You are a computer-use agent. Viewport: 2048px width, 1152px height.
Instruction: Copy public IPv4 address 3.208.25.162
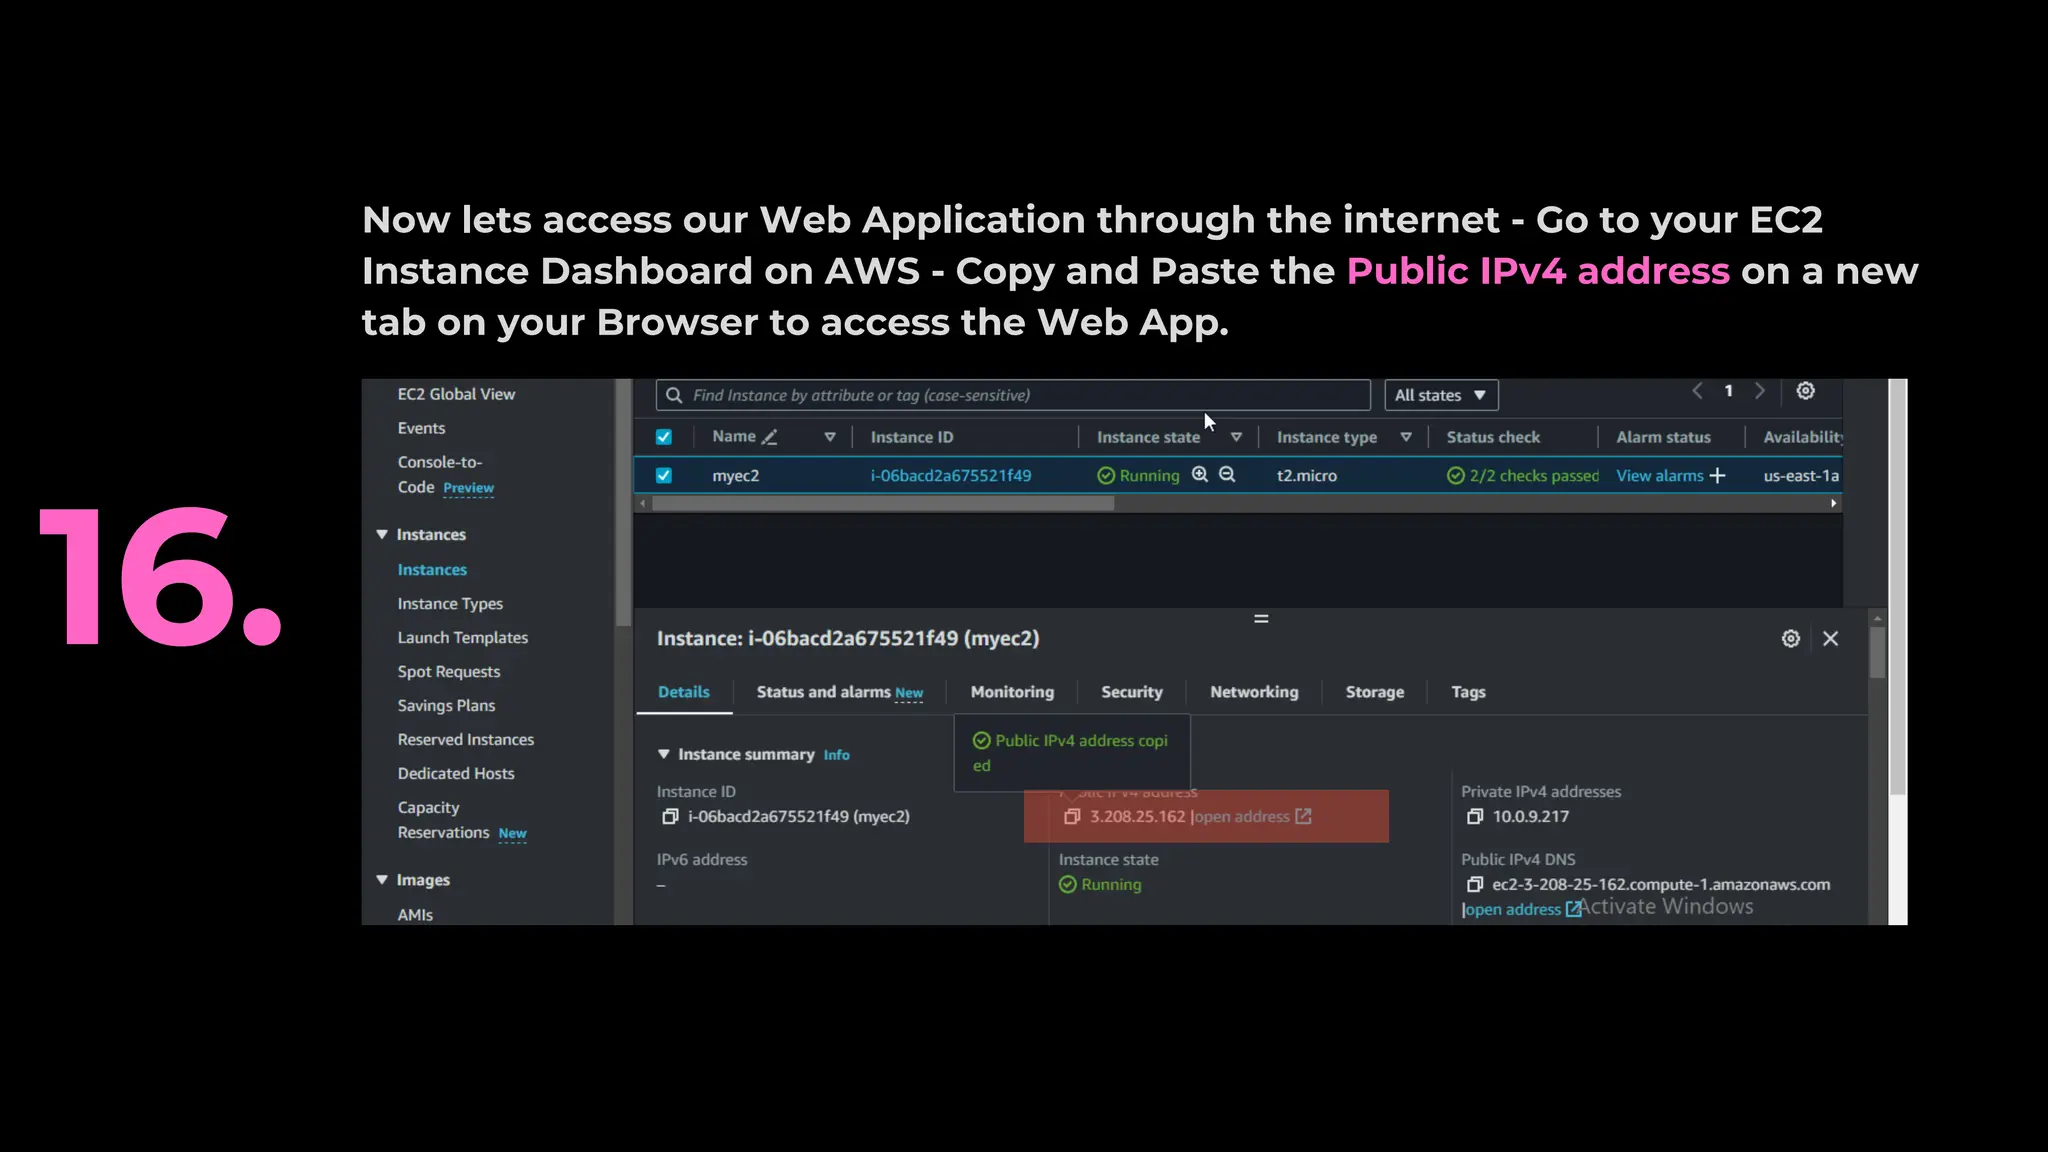click(1072, 817)
